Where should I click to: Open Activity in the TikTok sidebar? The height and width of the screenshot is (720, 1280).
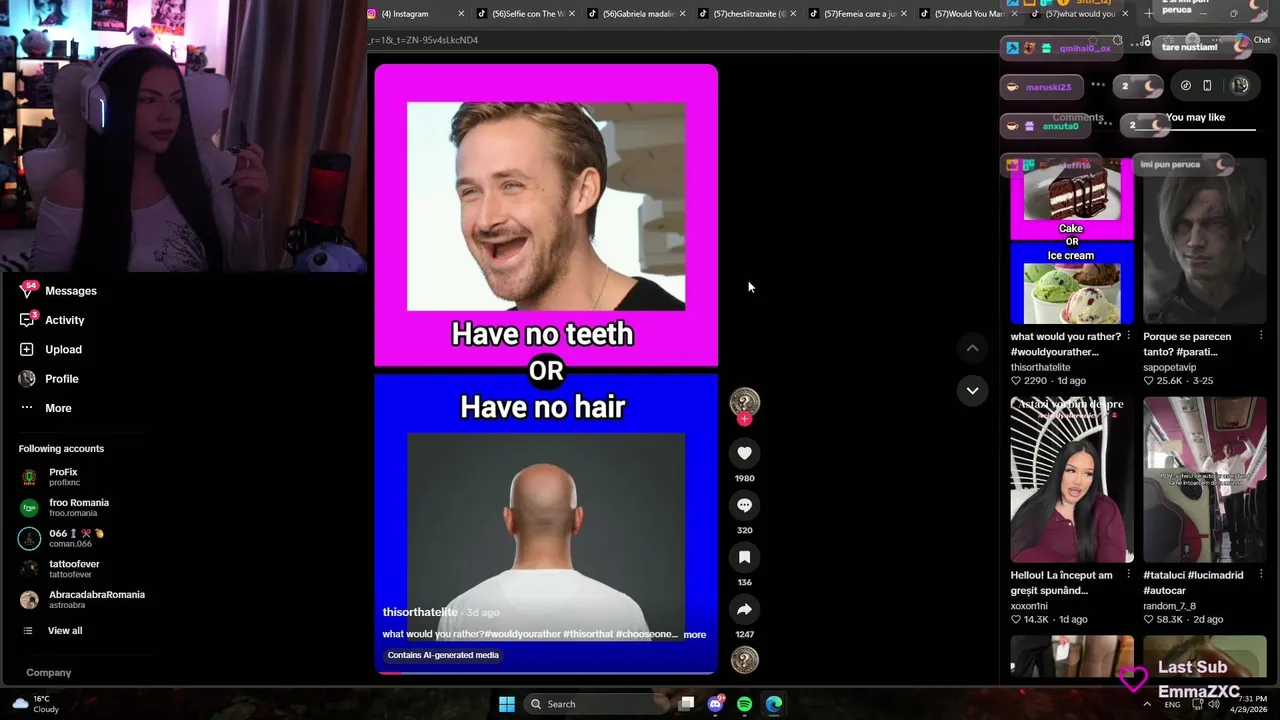52,320
